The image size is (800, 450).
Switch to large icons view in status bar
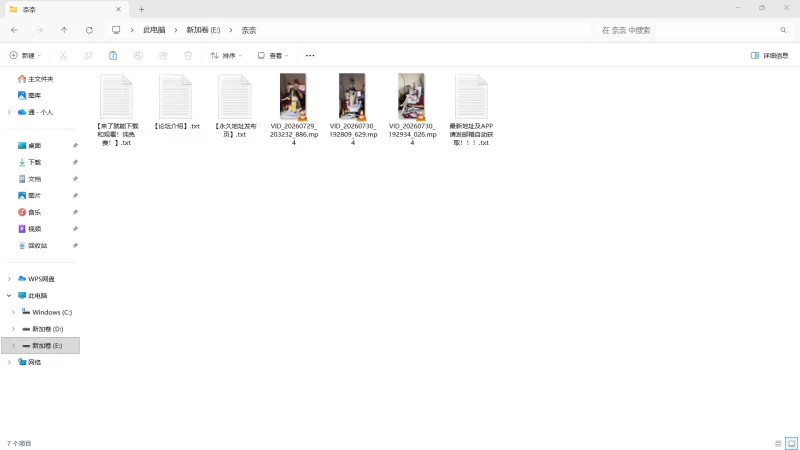click(791, 444)
